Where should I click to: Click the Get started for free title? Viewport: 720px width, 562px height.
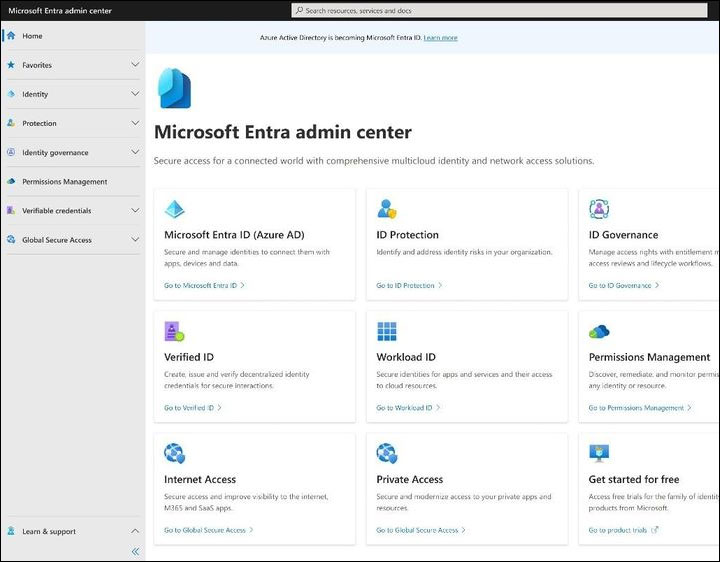pyautogui.click(x=634, y=479)
